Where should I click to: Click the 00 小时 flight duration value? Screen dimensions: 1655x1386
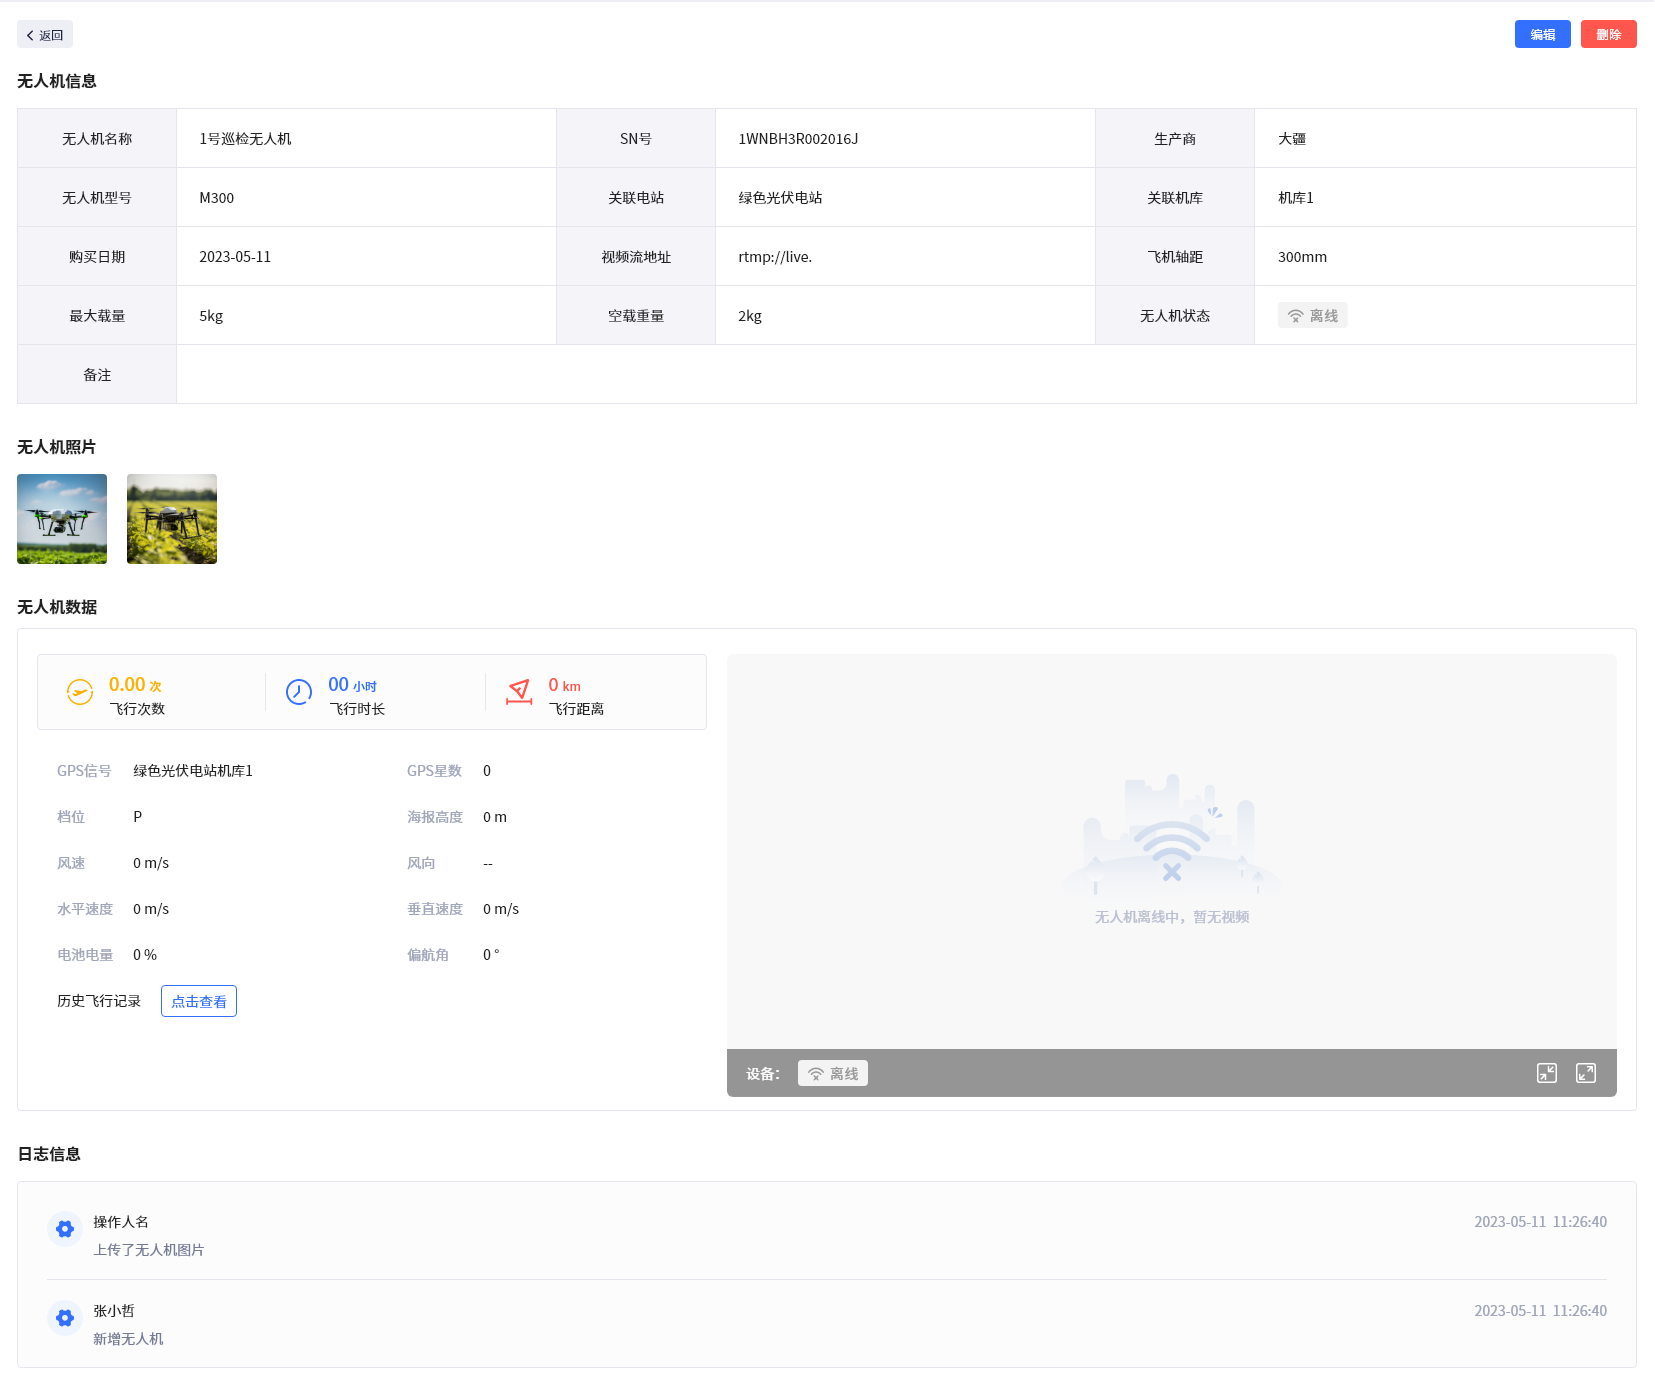coord(352,685)
